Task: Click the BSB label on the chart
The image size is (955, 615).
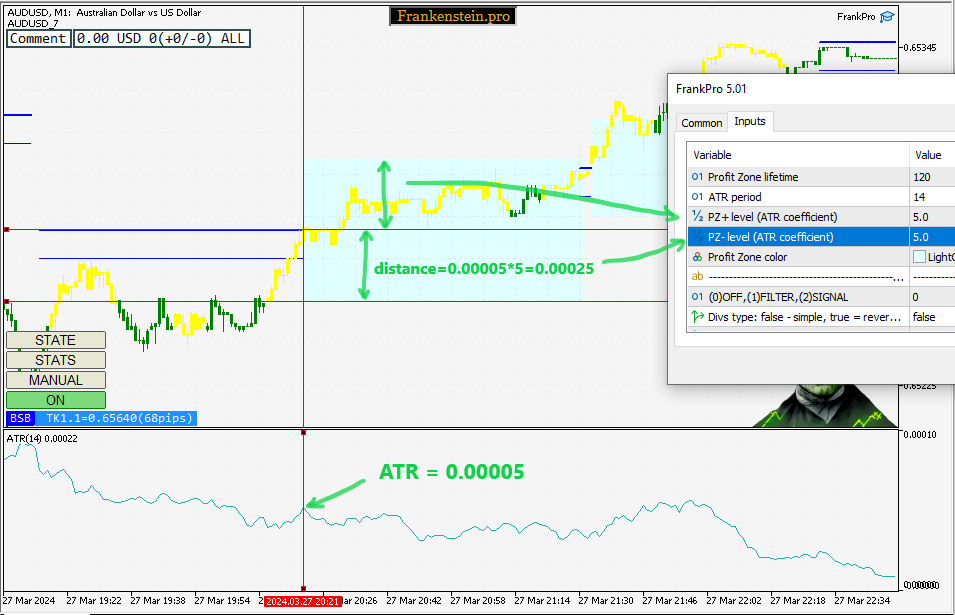Action: tap(20, 418)
